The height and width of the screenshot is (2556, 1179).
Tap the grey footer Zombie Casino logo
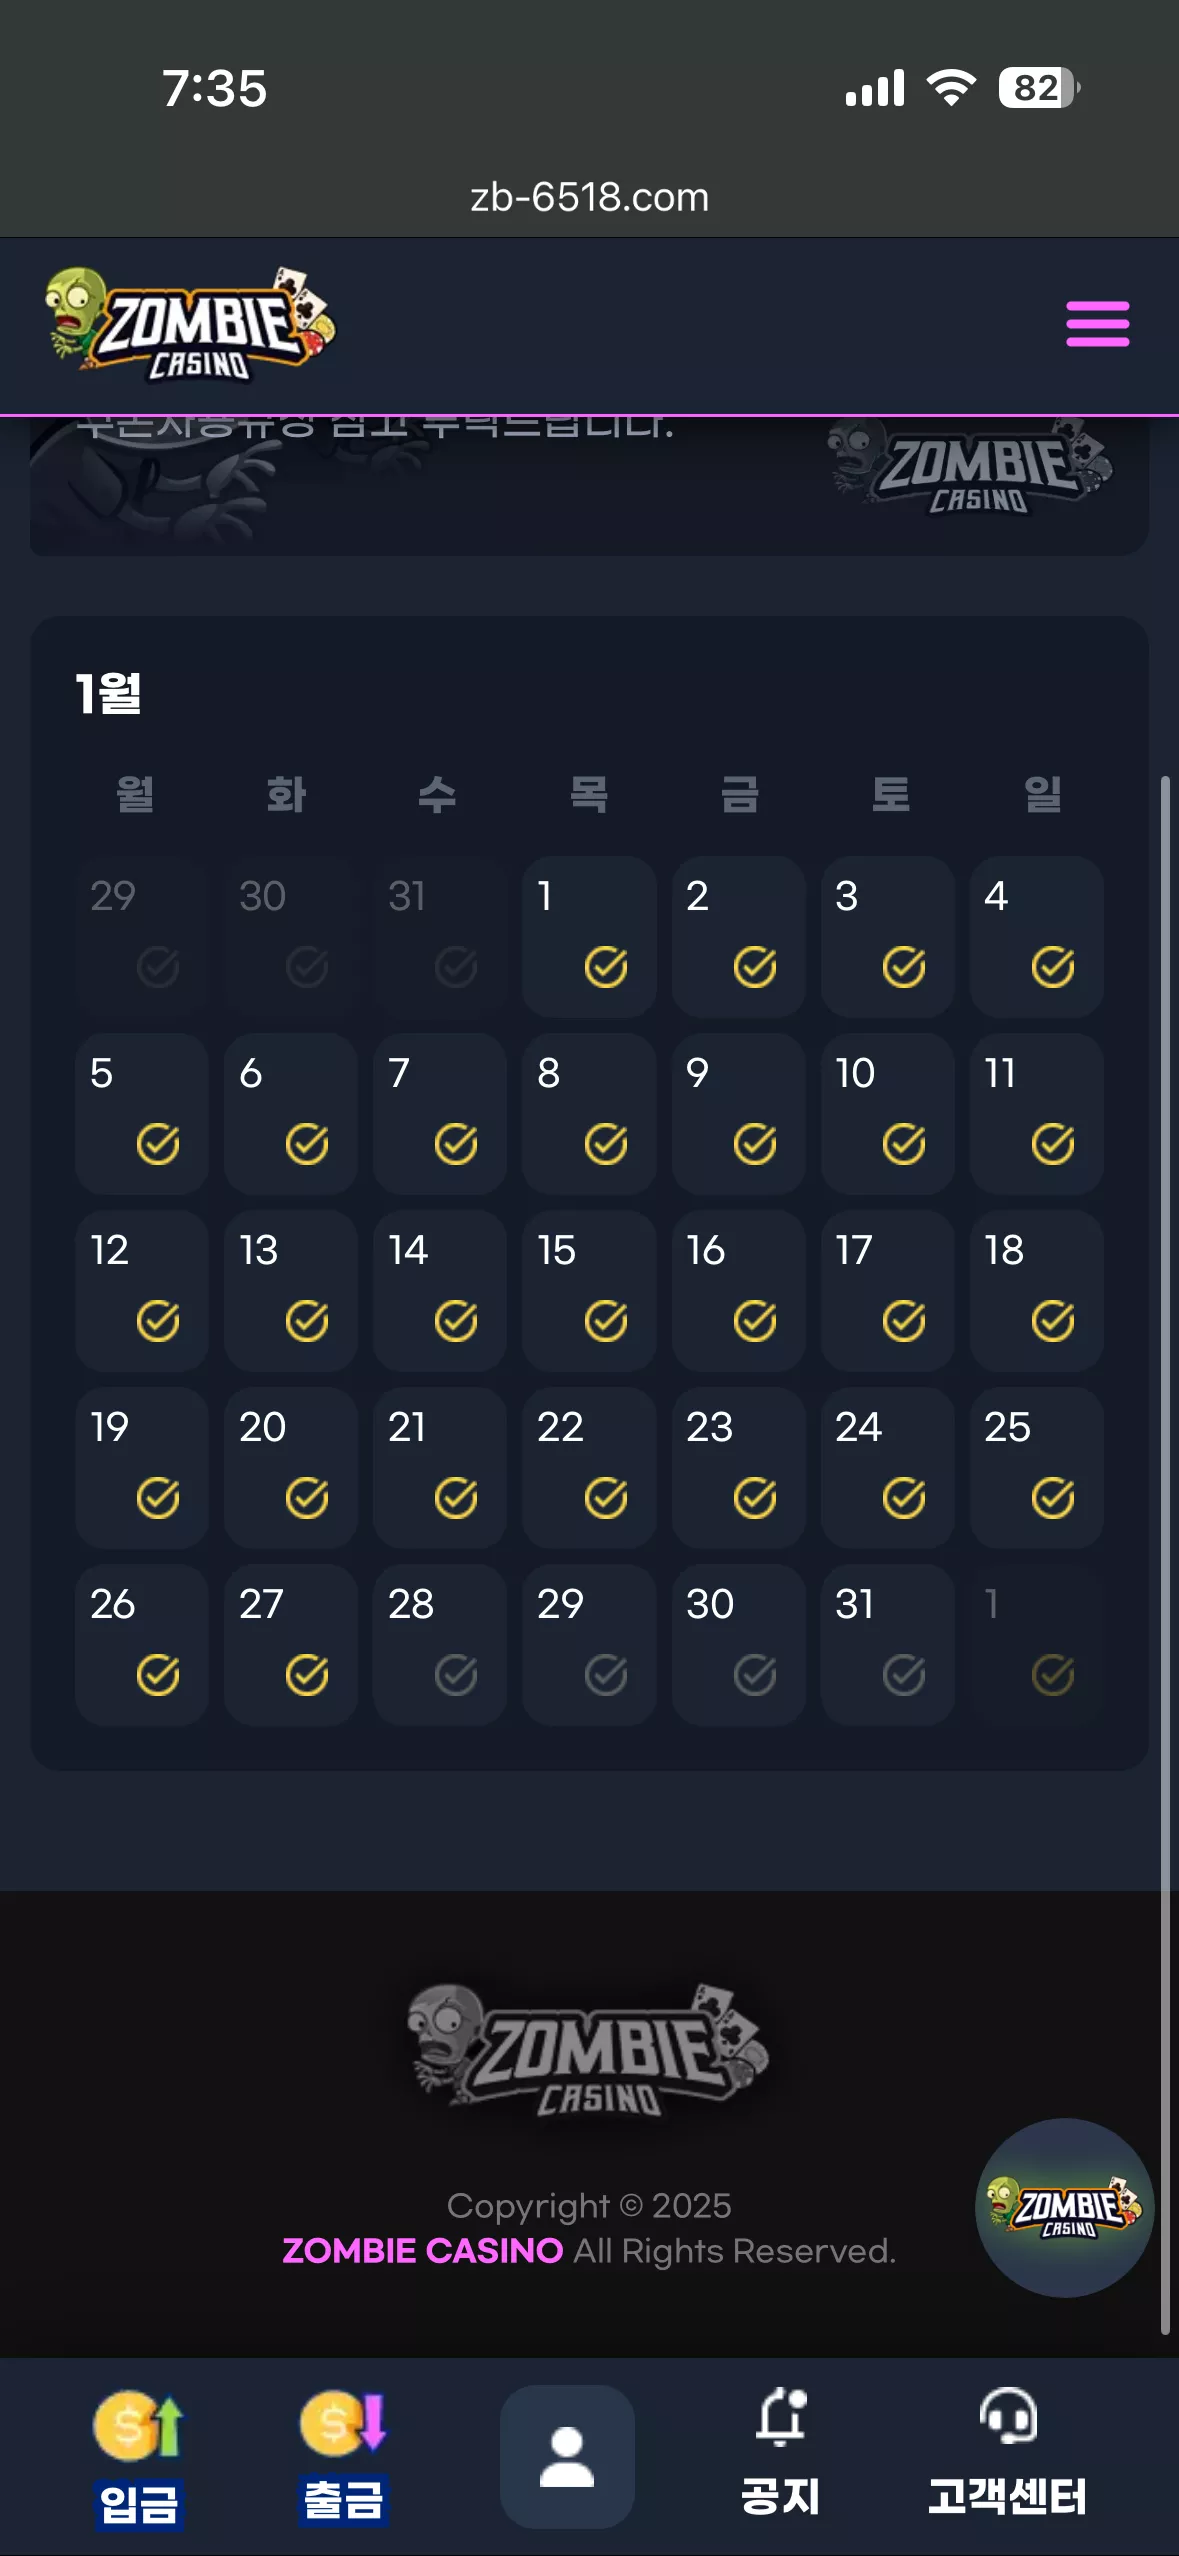[x=588, y=2050]
